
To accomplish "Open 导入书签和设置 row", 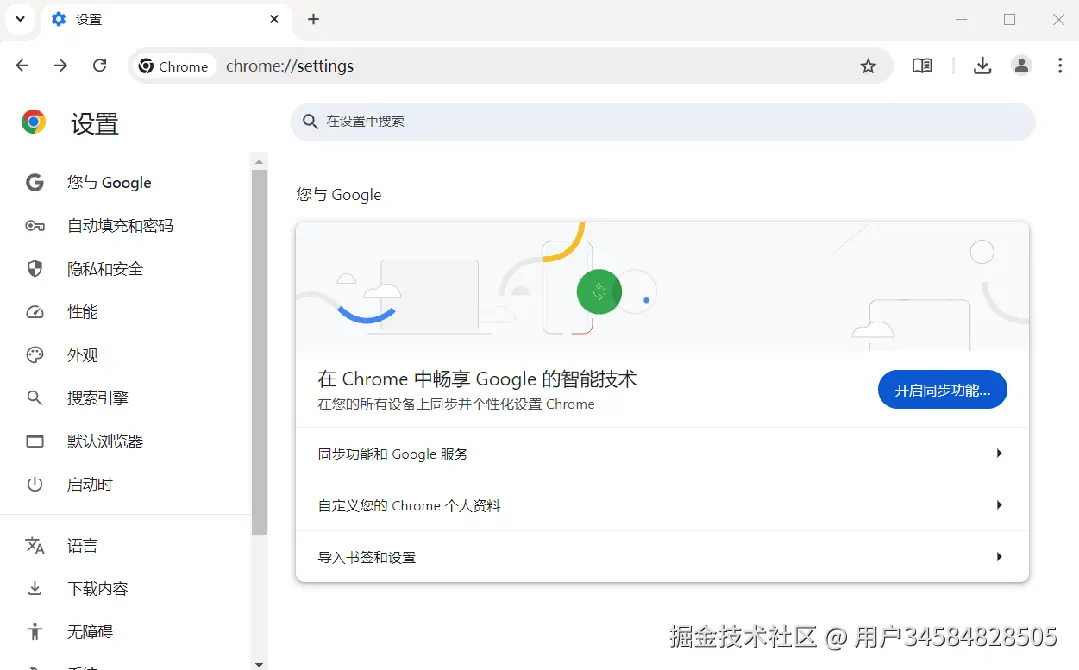I will click(662, 556).
